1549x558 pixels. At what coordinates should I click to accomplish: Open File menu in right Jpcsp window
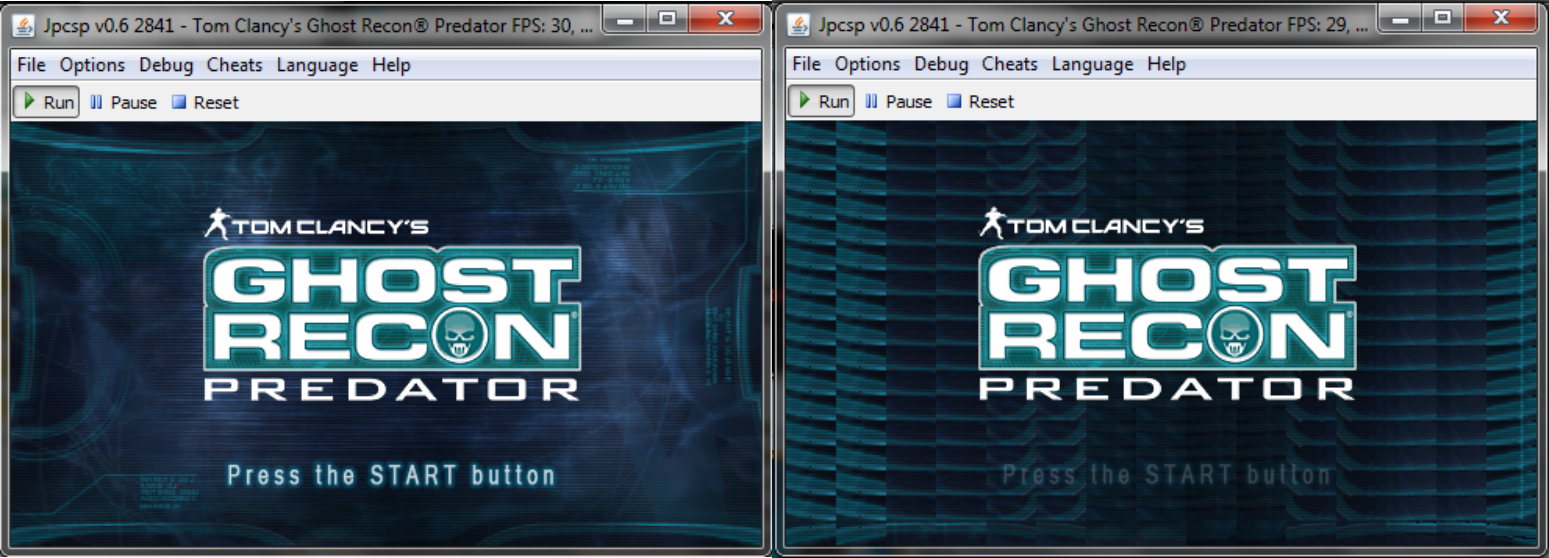[806, 64]
